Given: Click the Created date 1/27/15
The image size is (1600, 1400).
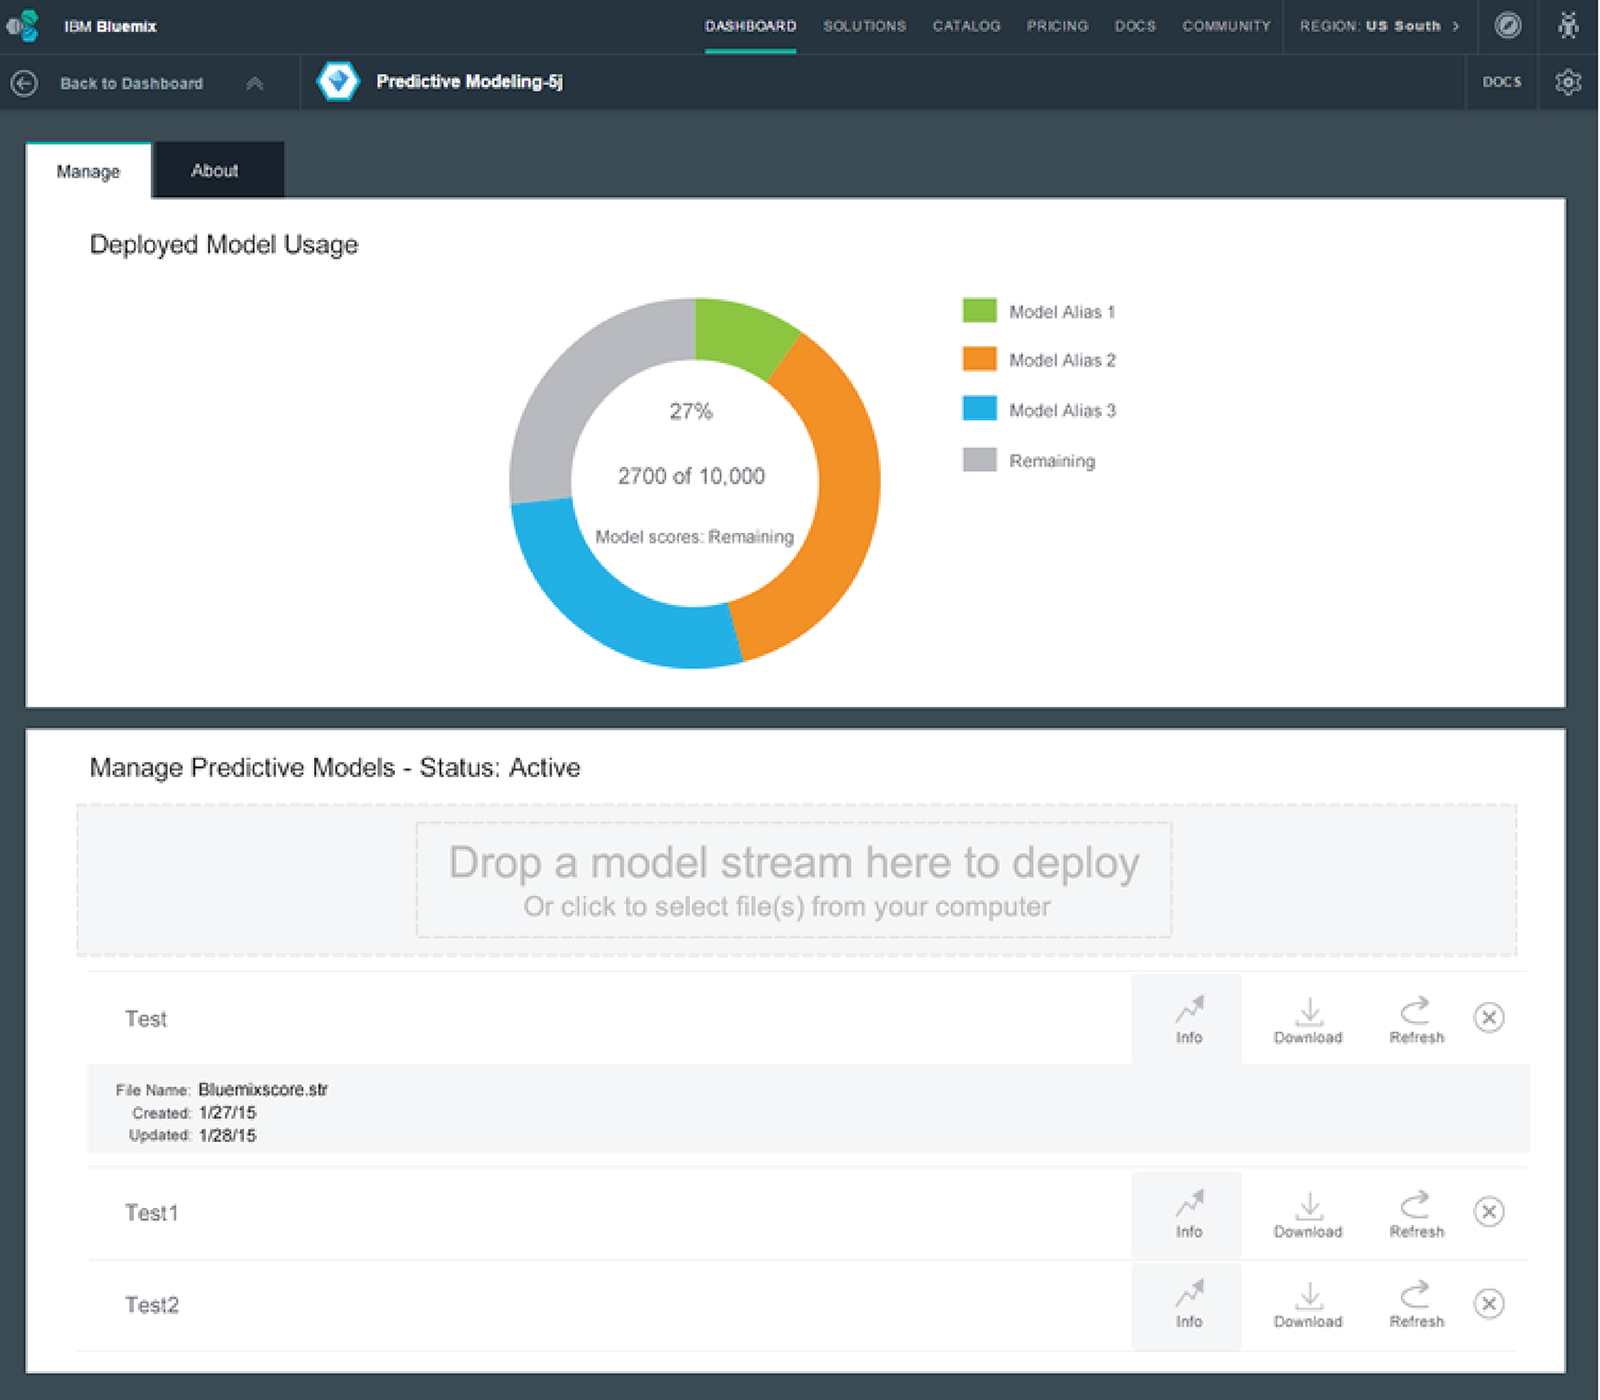Looking at the screenshot, I should [227, 1113].
